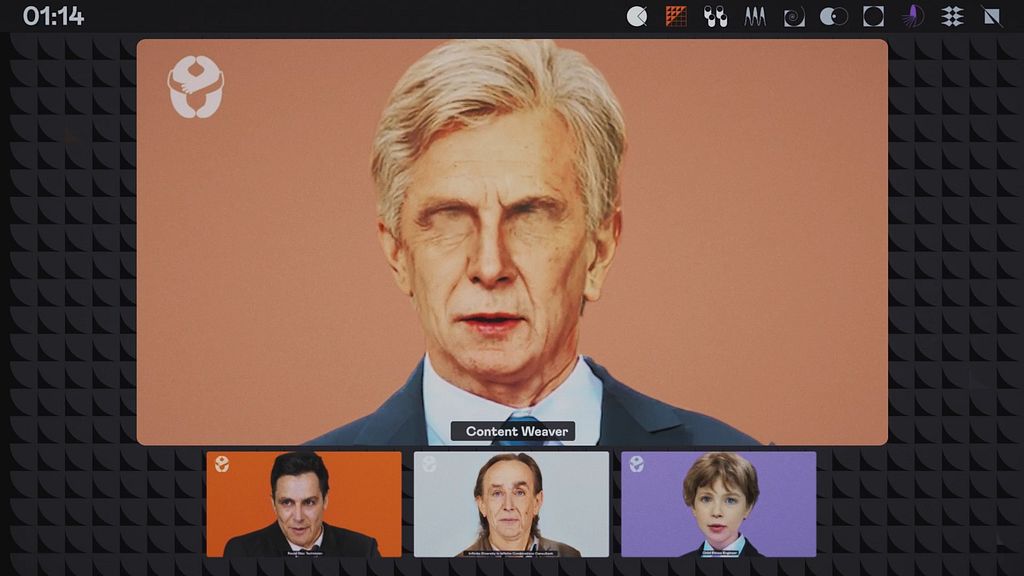Select the orange triangle grid icon

677,16
